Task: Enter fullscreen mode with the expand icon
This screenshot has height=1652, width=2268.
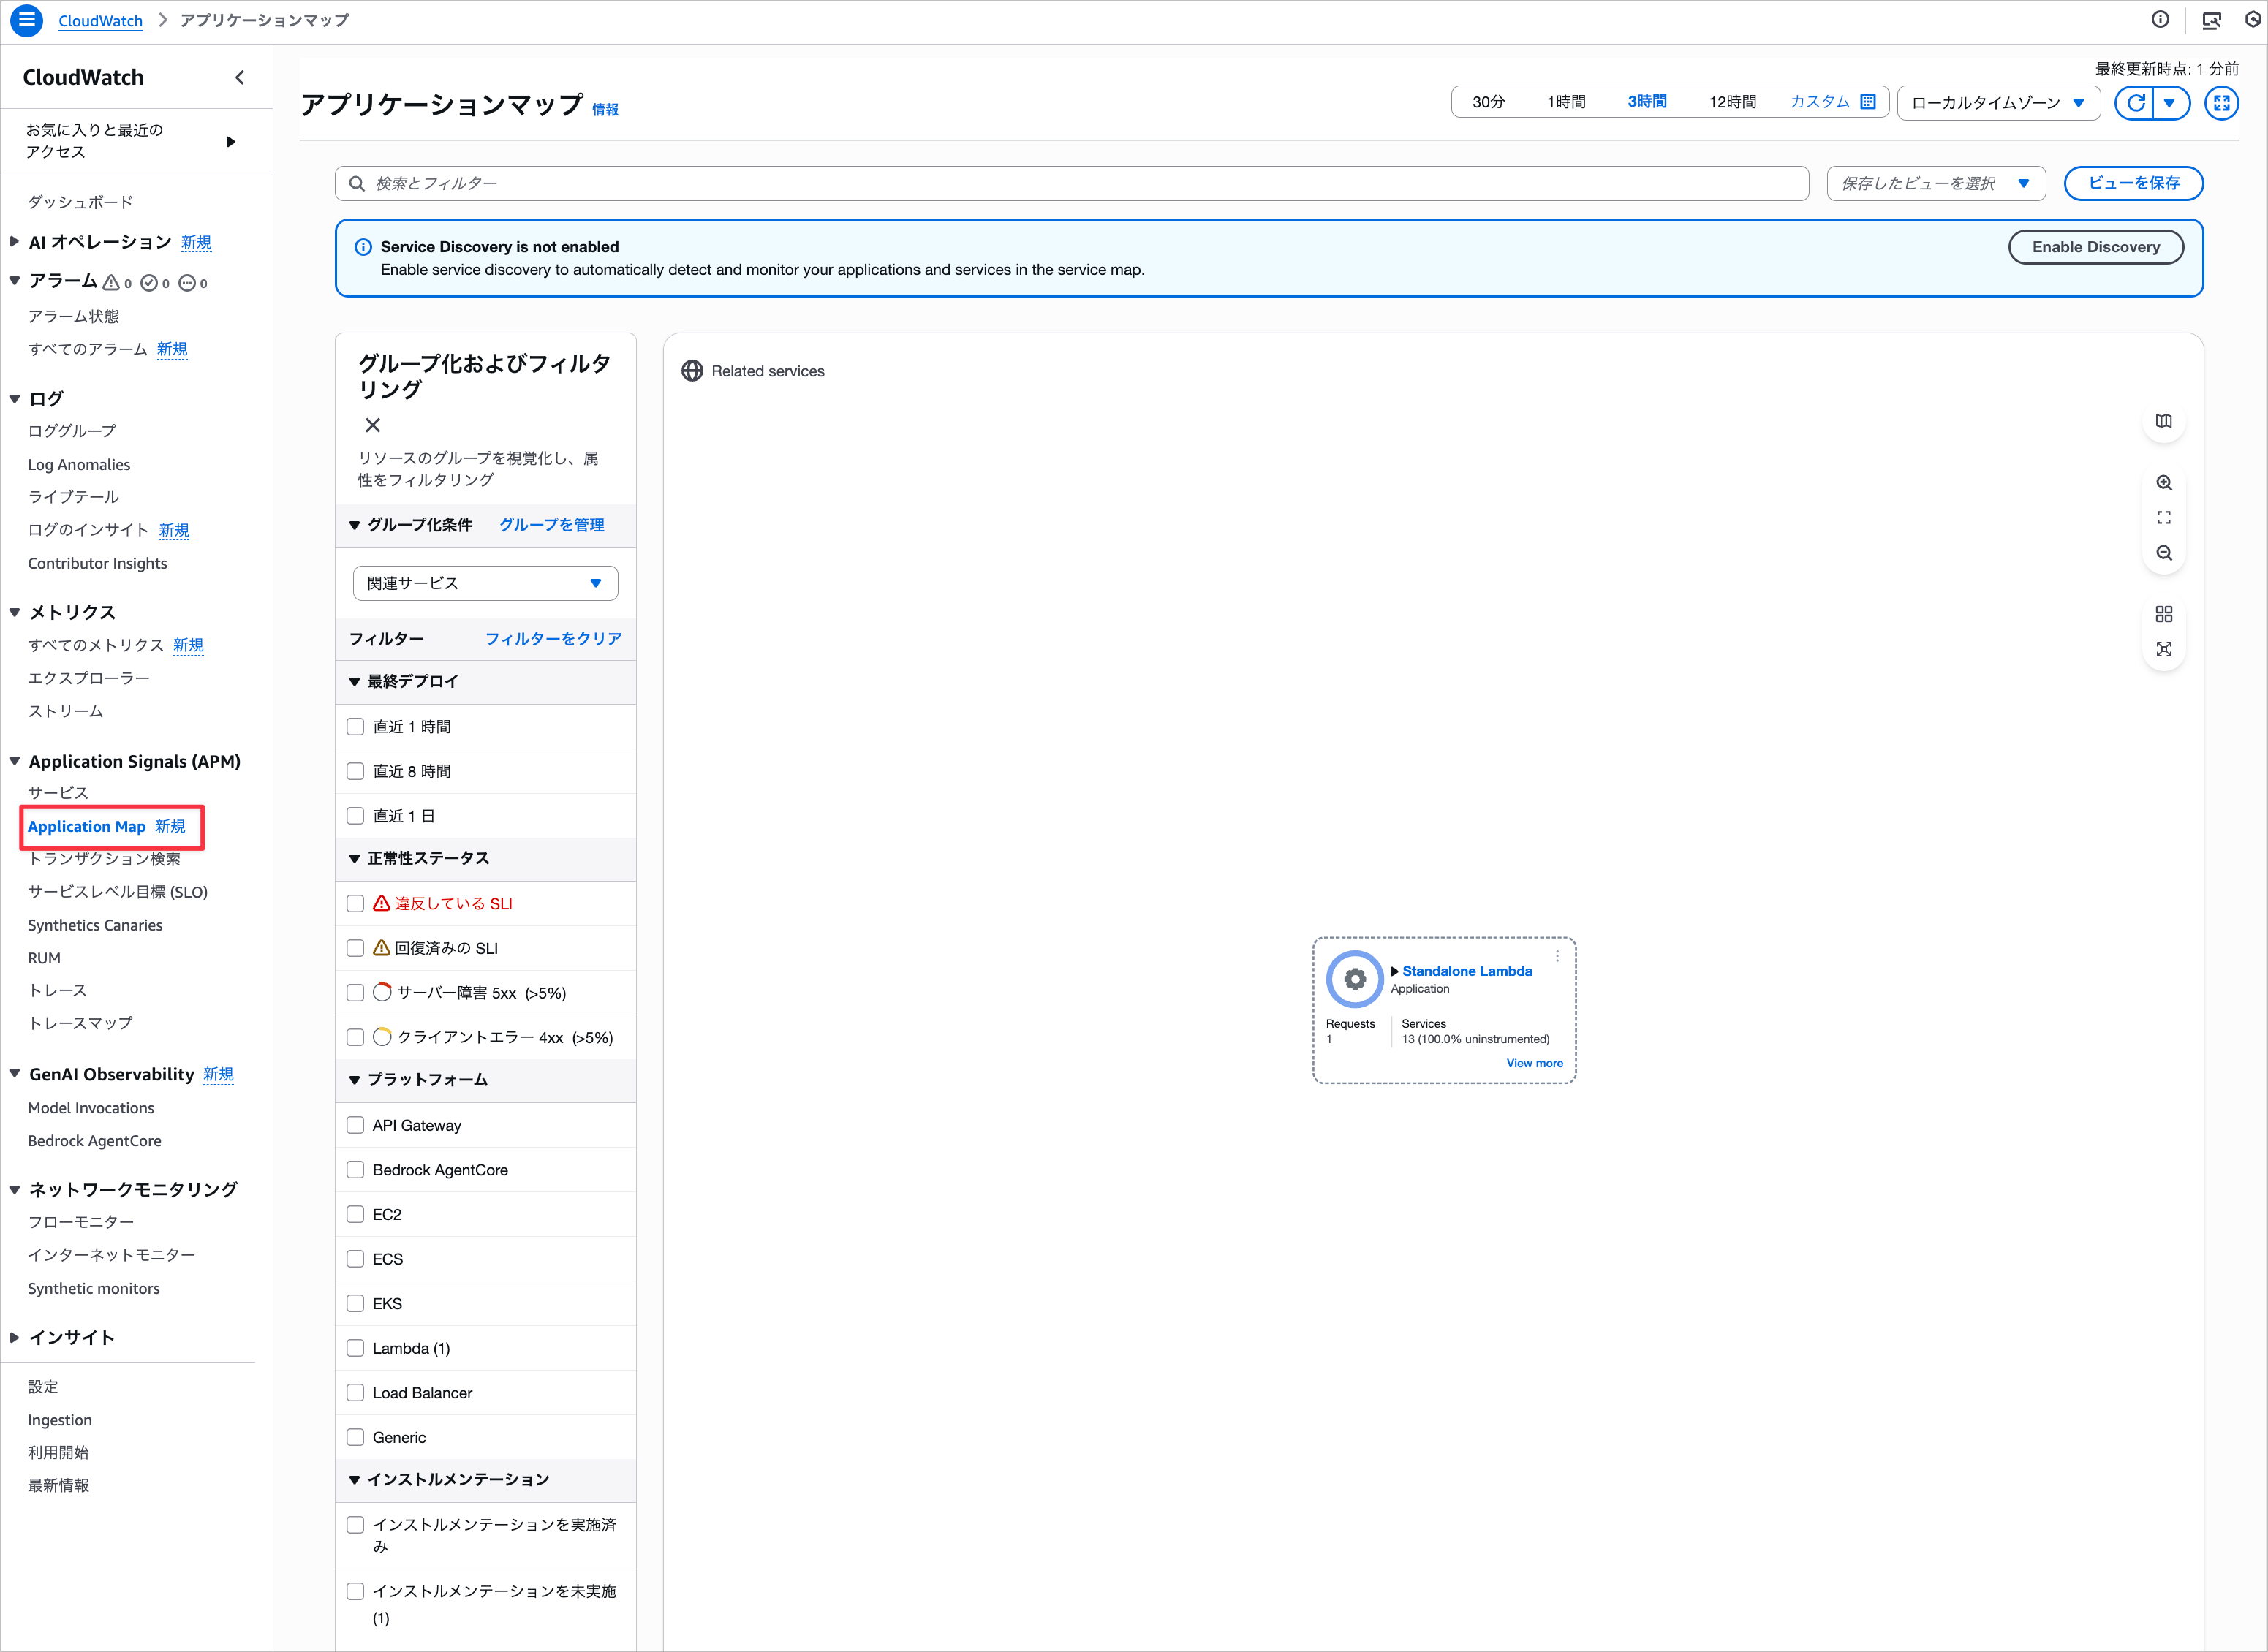Action: (2221, 103)
